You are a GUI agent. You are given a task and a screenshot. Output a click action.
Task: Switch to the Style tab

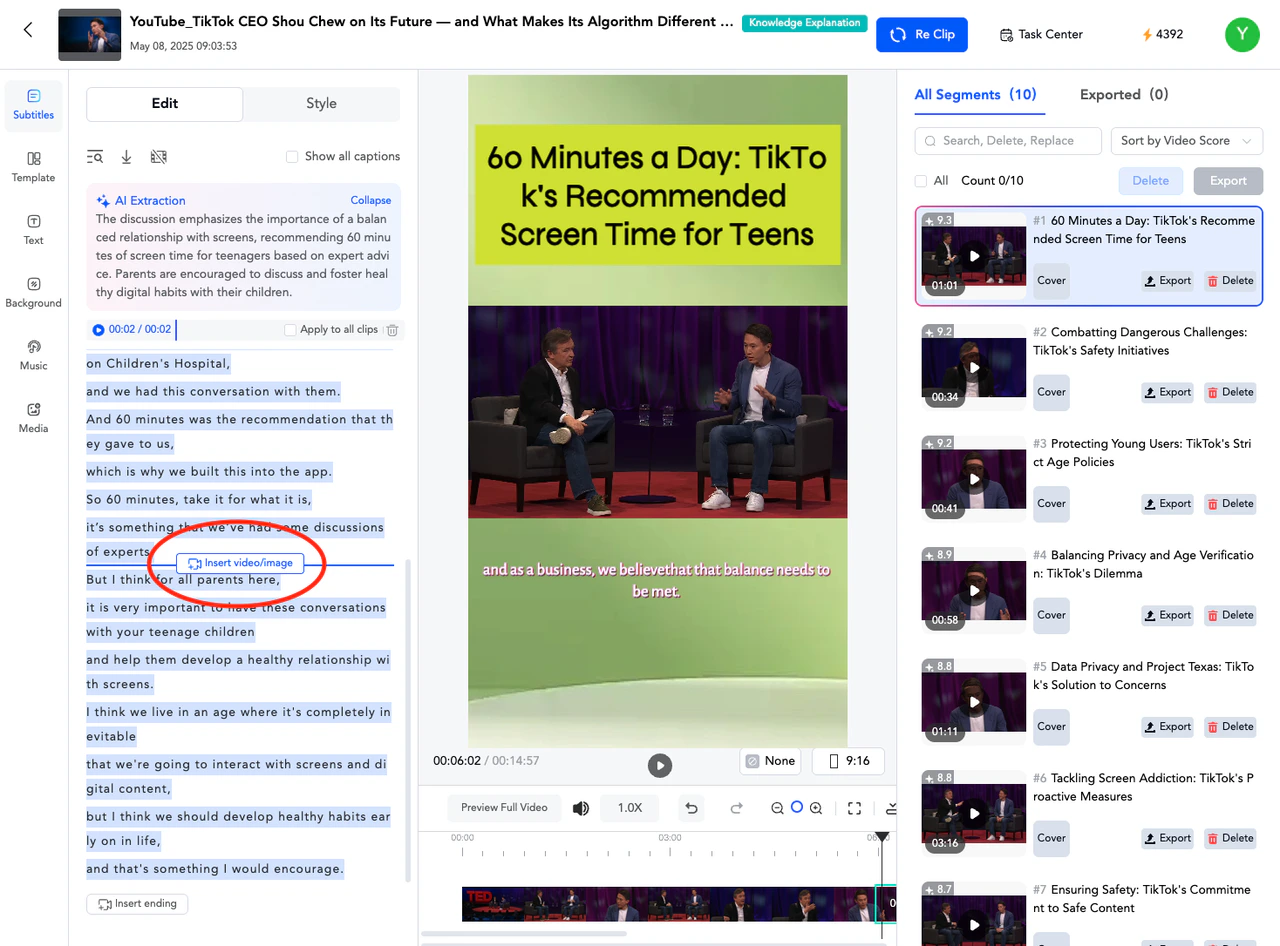point(321,104)
